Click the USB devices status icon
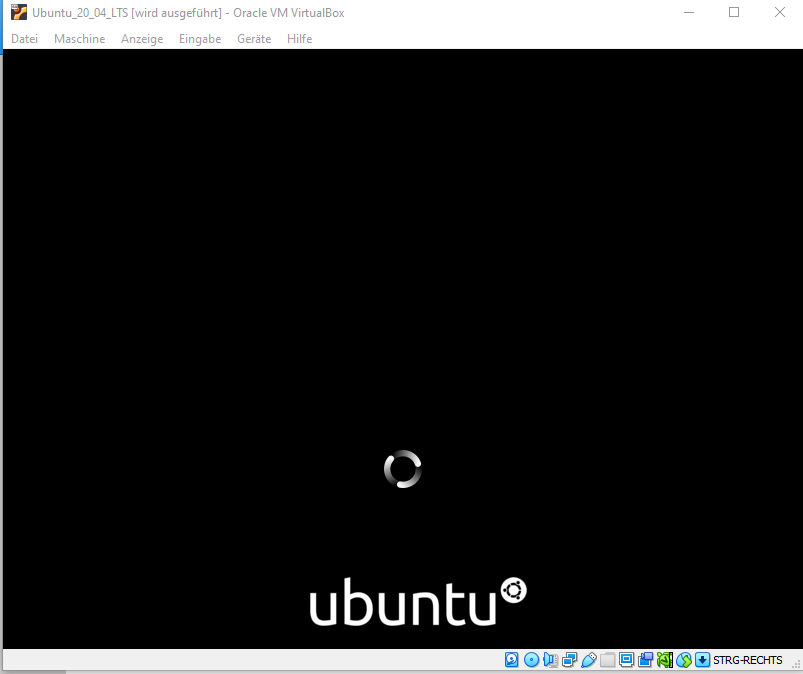Viewport: 803px width, 674px height. tap(589, 660)
